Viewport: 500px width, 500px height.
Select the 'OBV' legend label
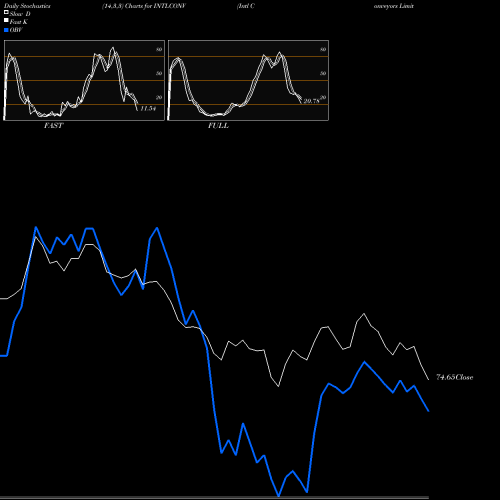16,30
